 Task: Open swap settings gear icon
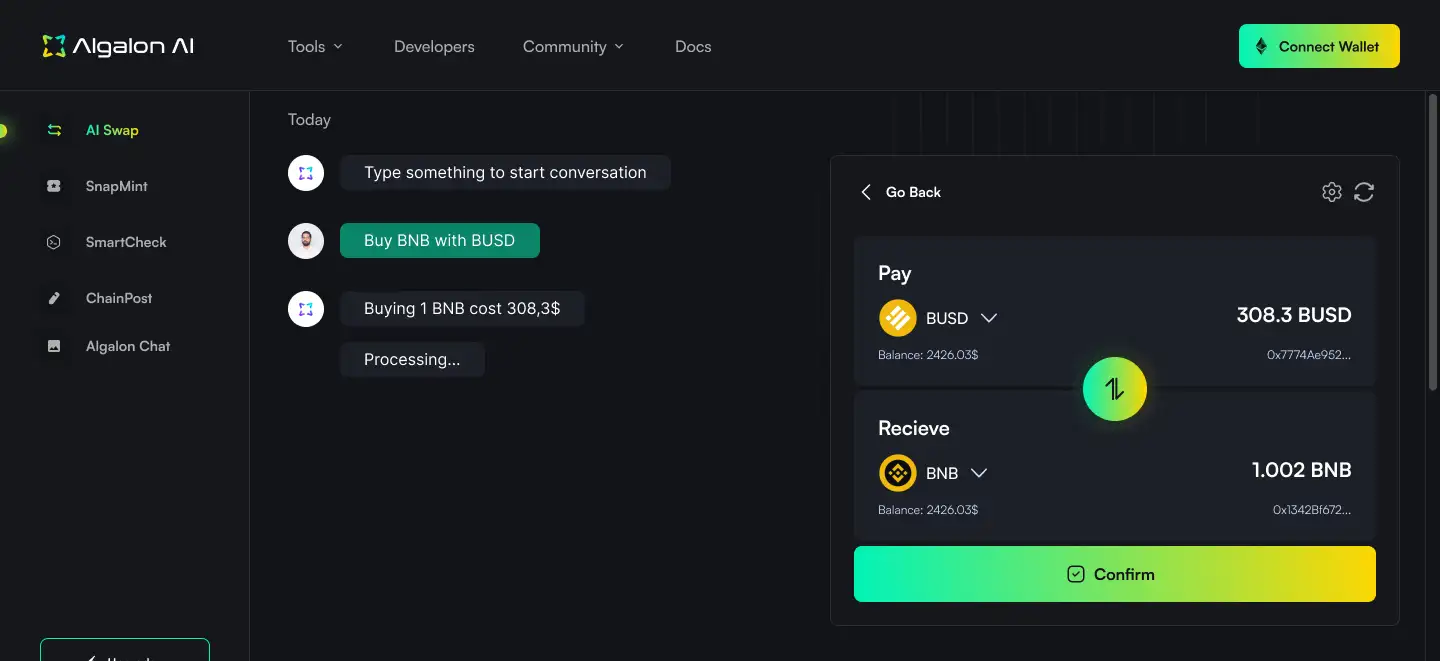[x=1331, y=192]
